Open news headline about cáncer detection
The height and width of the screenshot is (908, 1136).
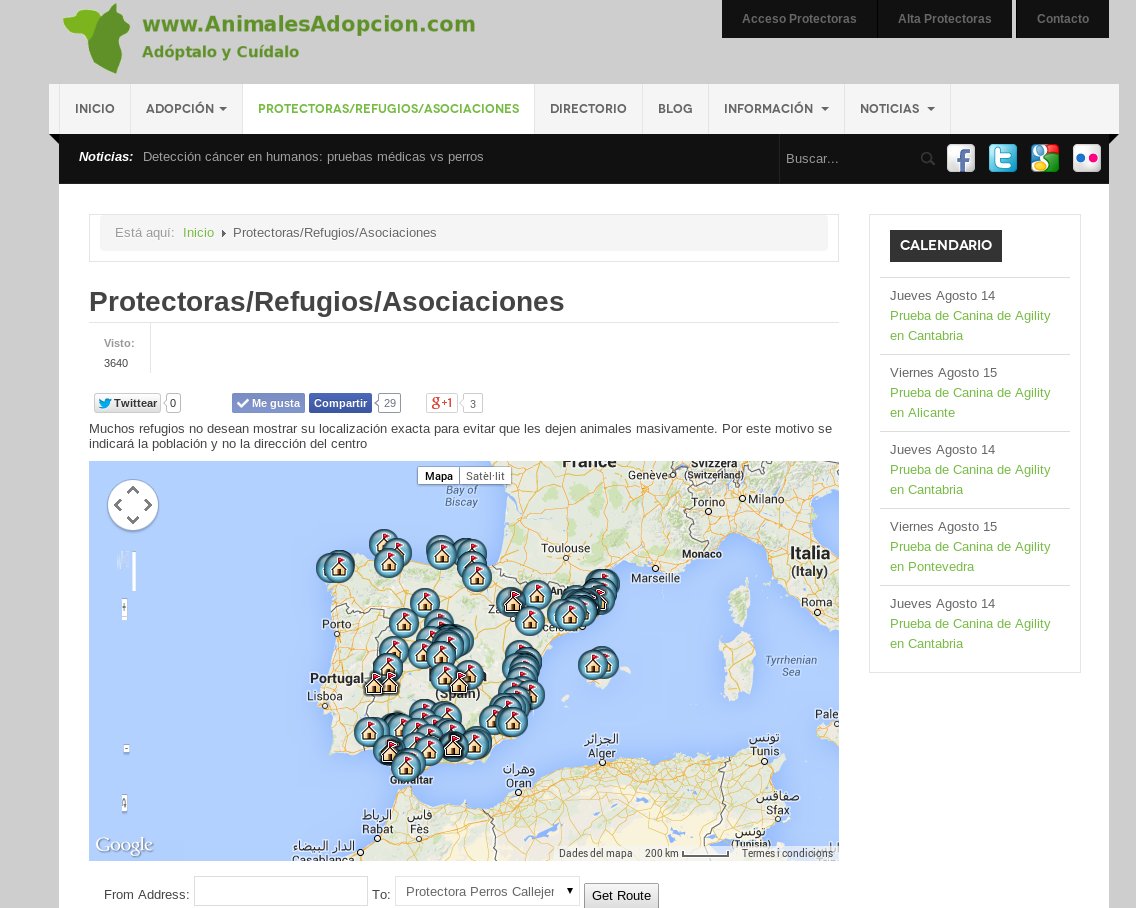pos(313,157)
